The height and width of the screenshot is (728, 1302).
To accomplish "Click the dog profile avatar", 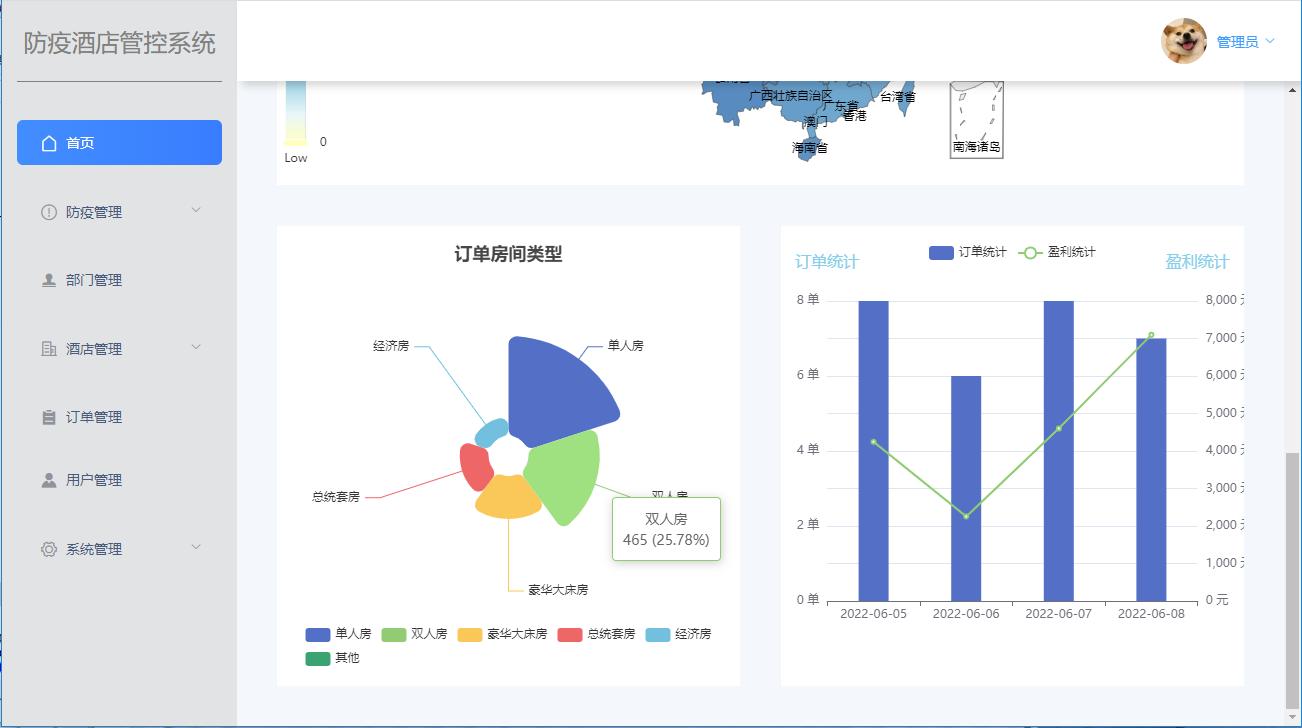I will pos(1184,41).
